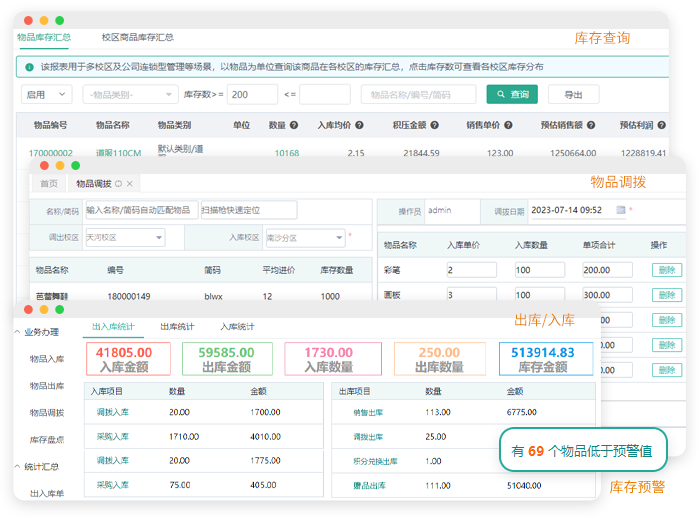This screenshot has height=520, width=699.
Task: Open the 出库统计 tab
Action: tap(177, 327)
